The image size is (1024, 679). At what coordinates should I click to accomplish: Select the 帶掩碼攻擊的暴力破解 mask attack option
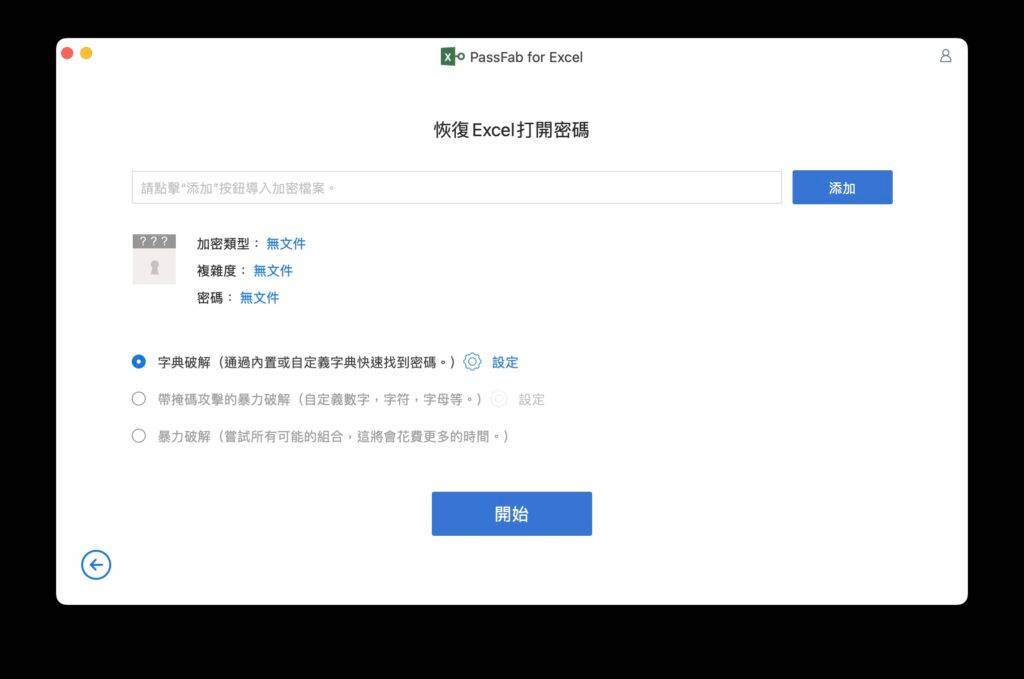(138, 399)
